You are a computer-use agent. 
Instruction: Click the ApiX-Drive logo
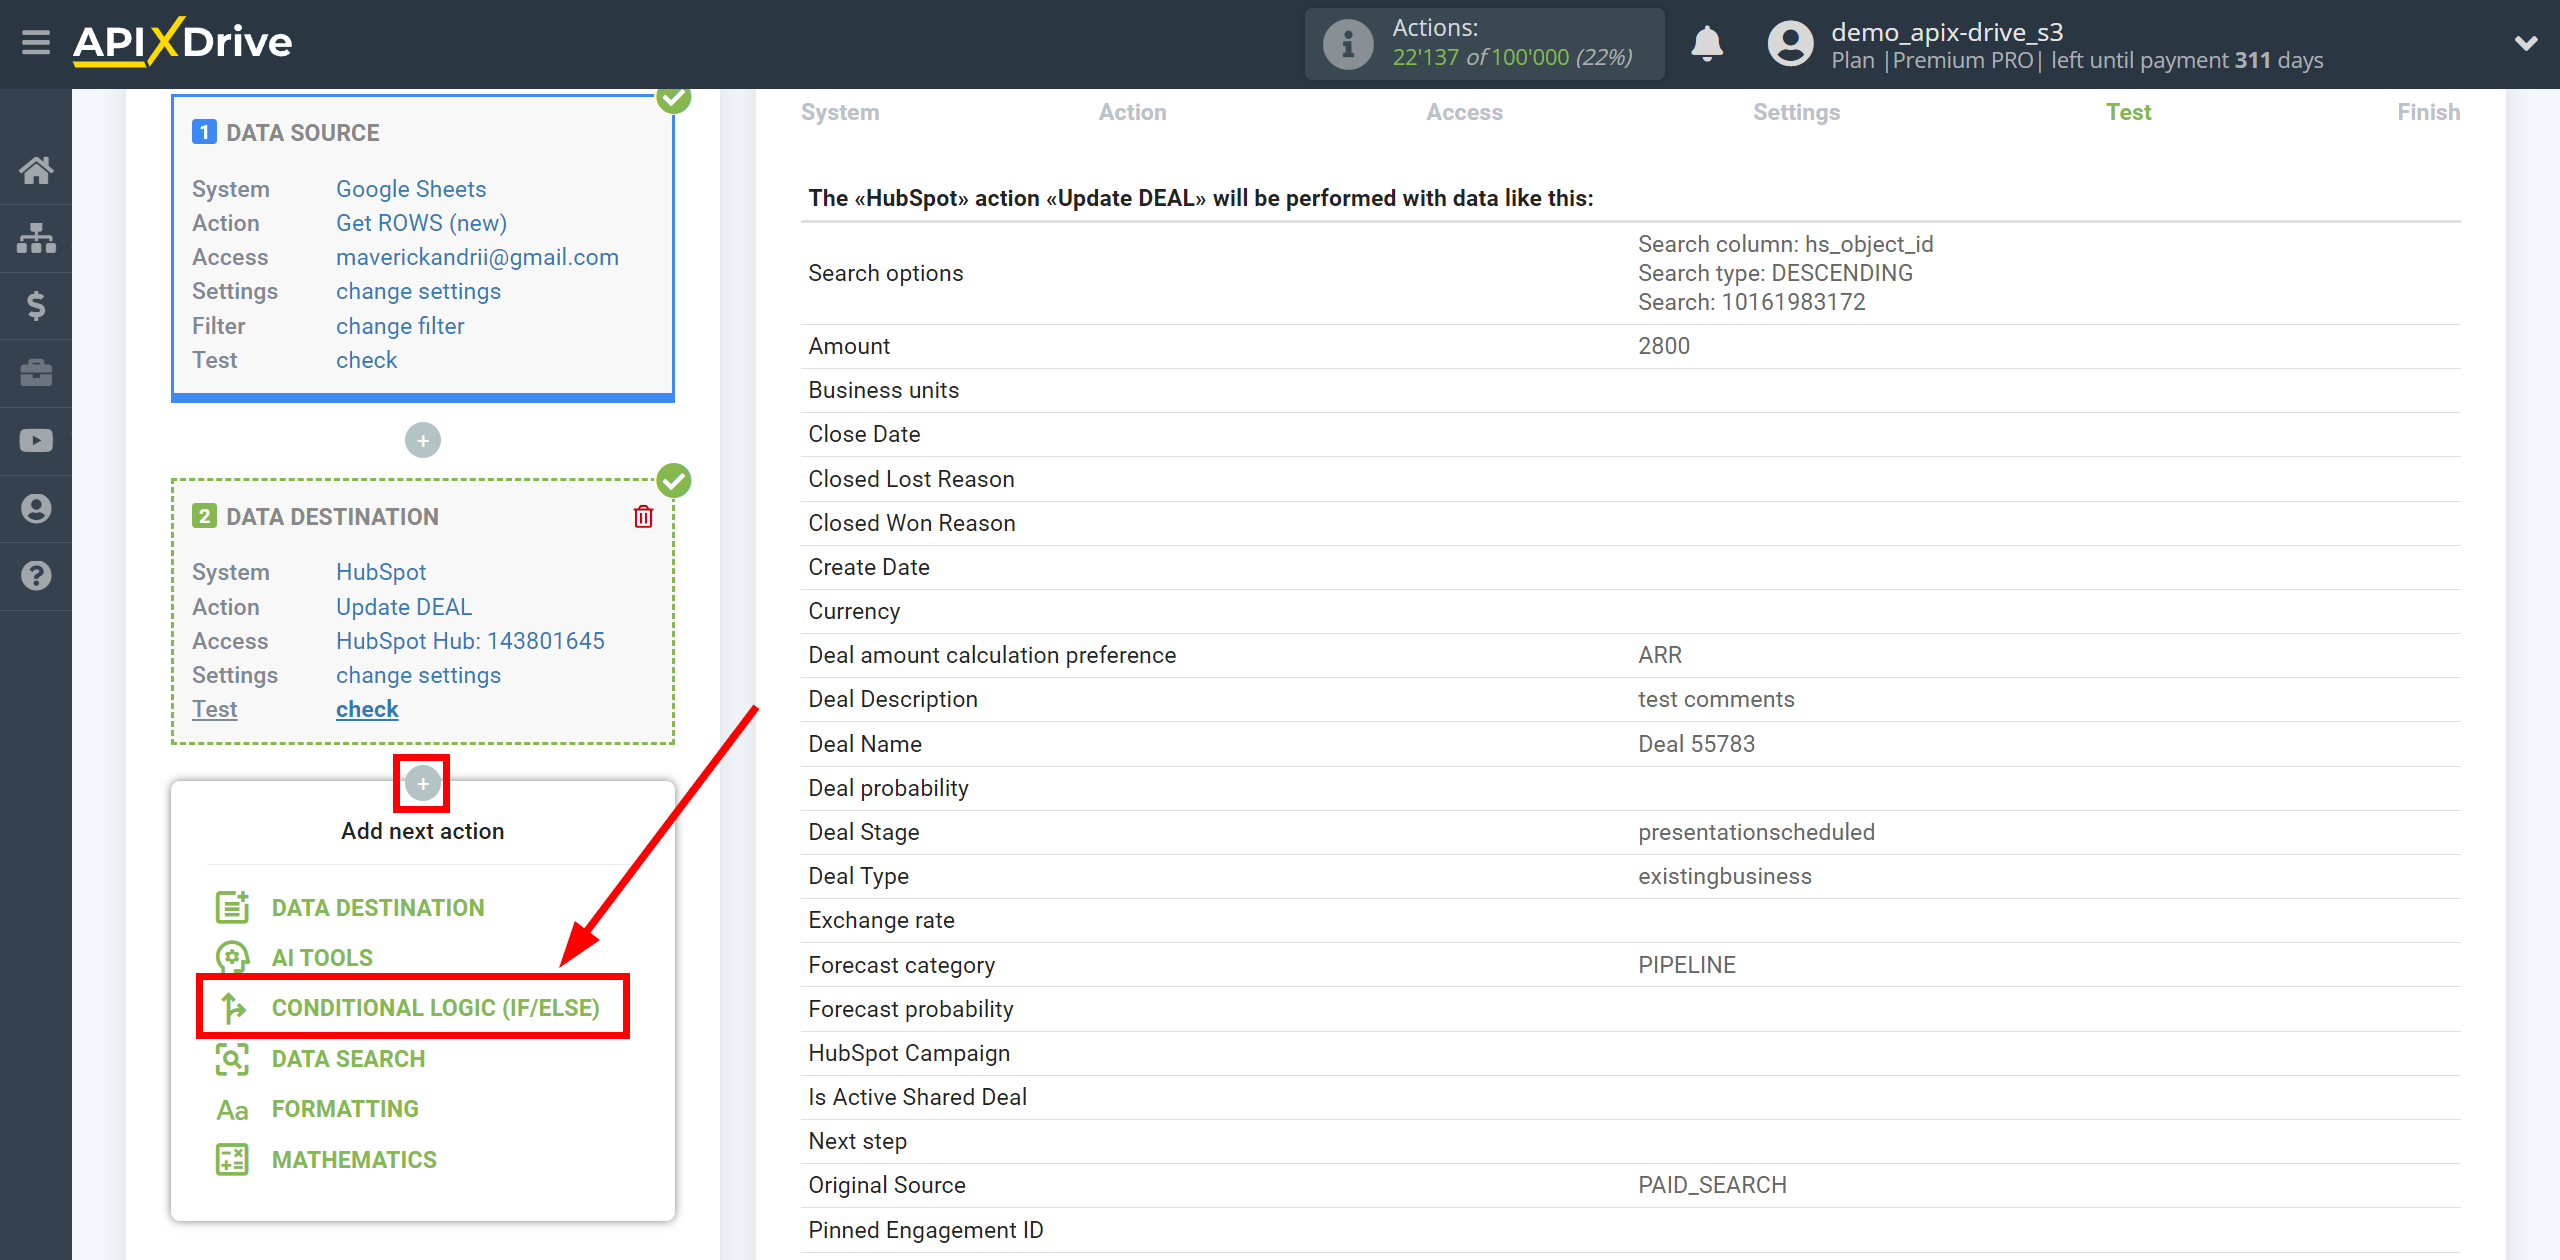(183, 43)
